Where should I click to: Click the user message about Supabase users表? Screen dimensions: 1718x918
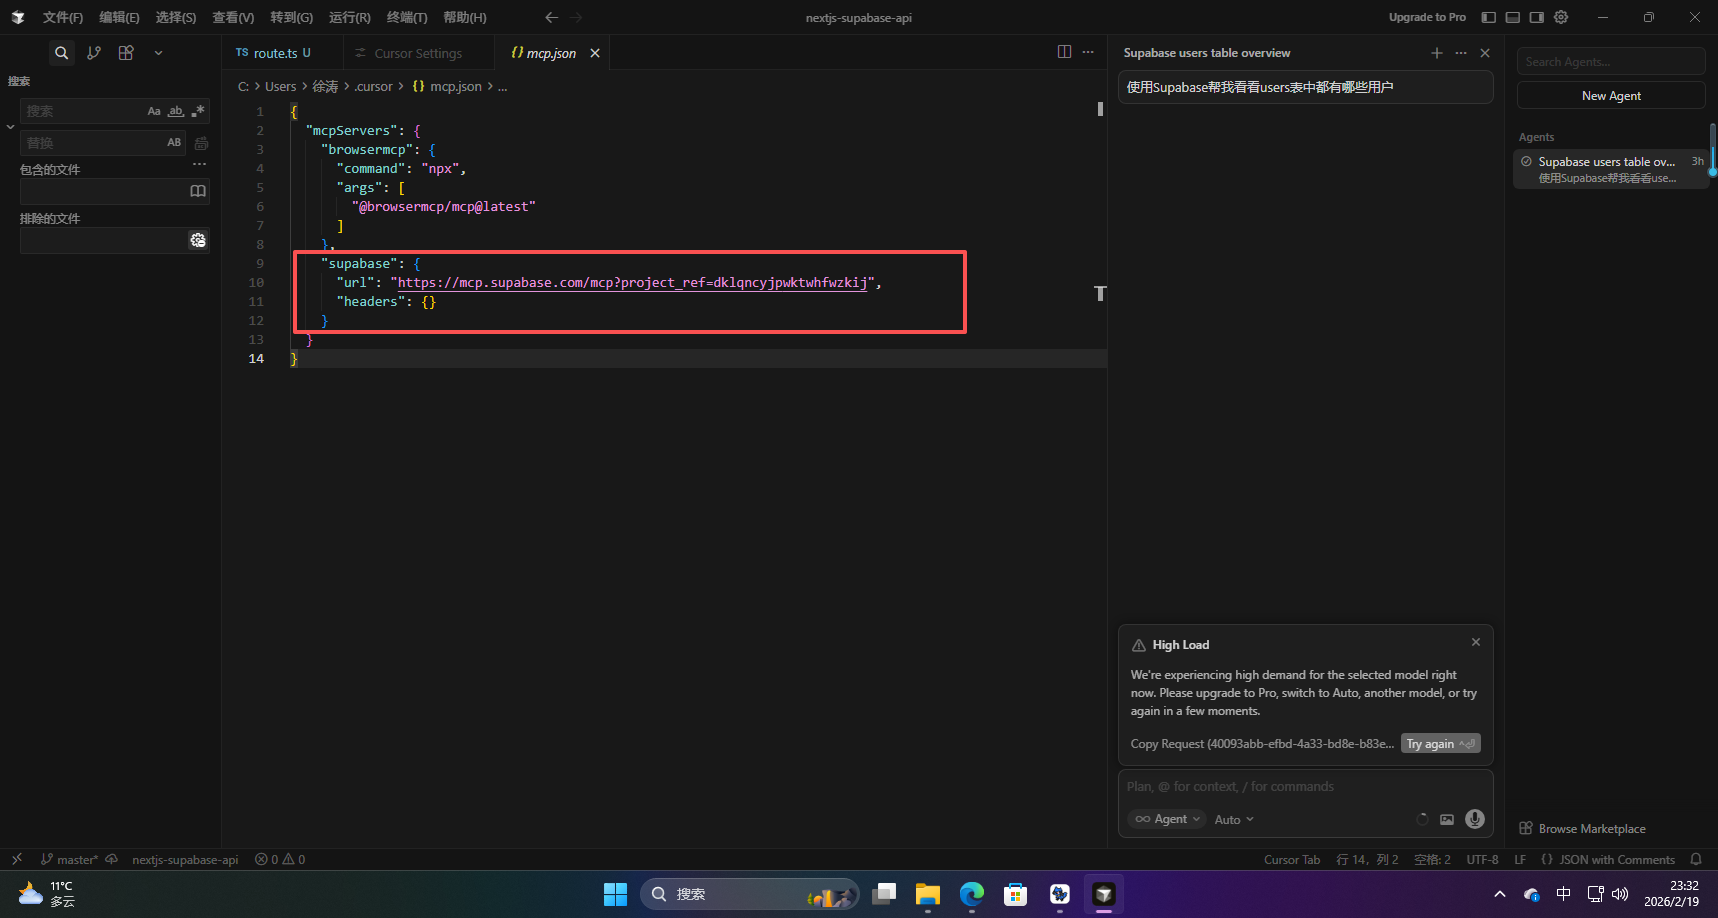(1305, 87)
